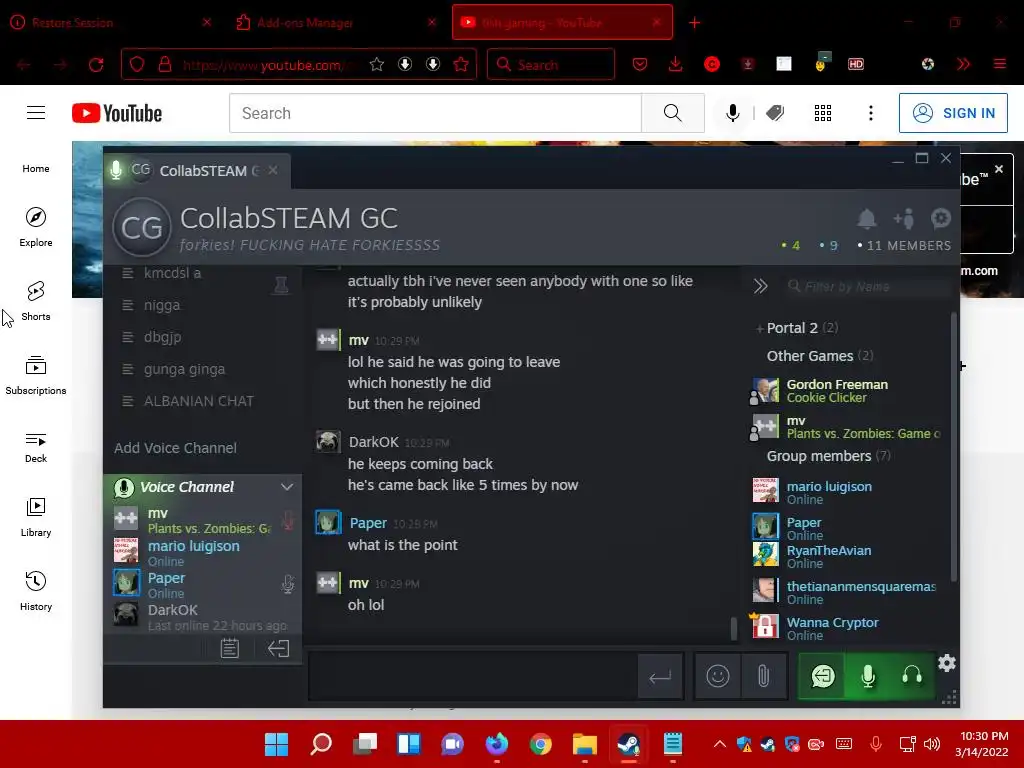
Task: Open YouTube Shorts
Action: pos(36,300)
